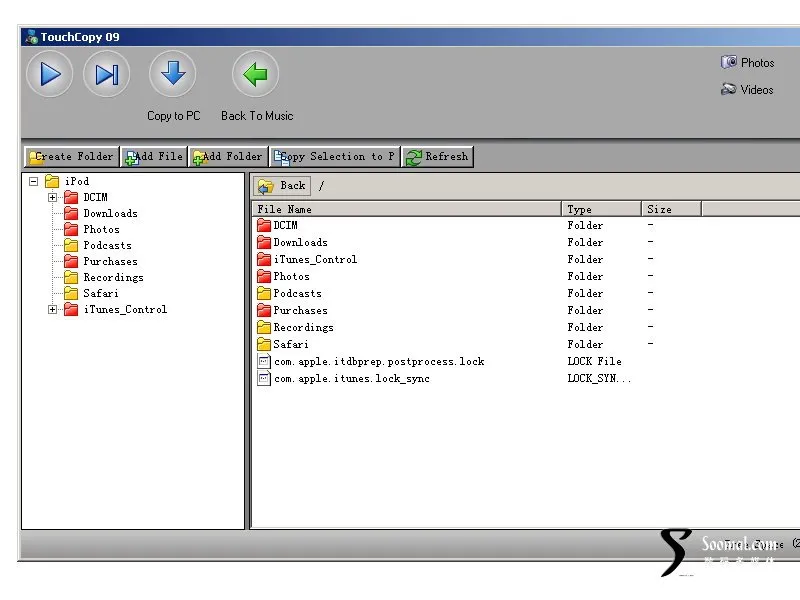Screen dimensions: 800x600
Task: Select Downloads in the folder tree
Action: [111, 213]
